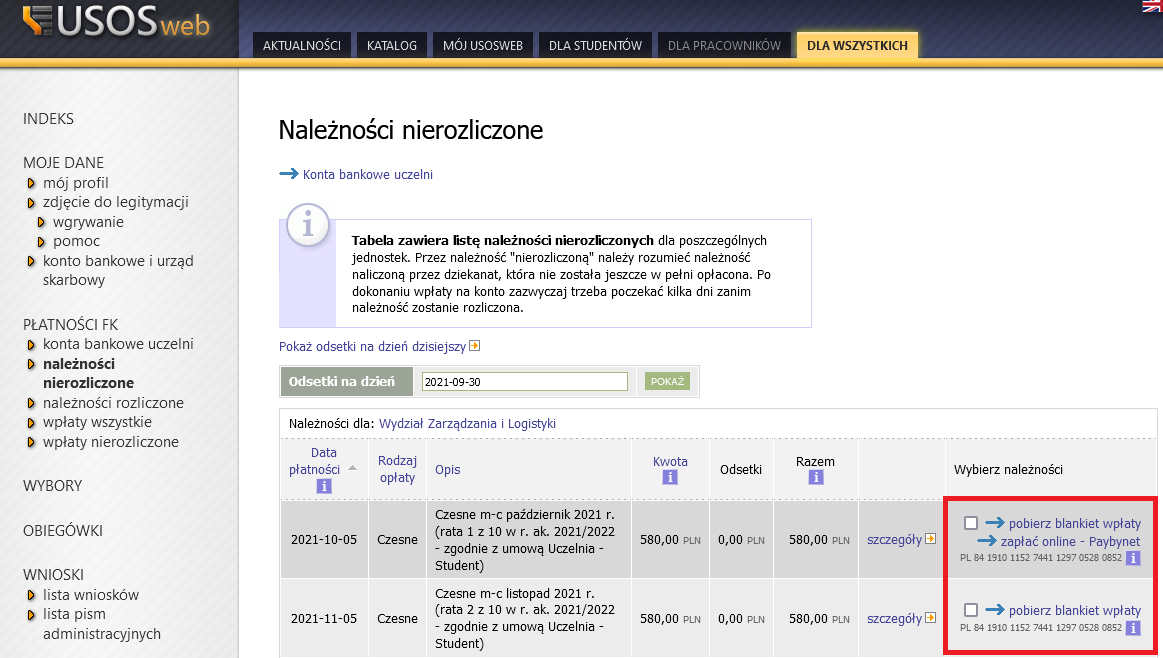1163x658 pixels.
Task: Open konto bankowe i urząd skarbowy
Action: 118,271
